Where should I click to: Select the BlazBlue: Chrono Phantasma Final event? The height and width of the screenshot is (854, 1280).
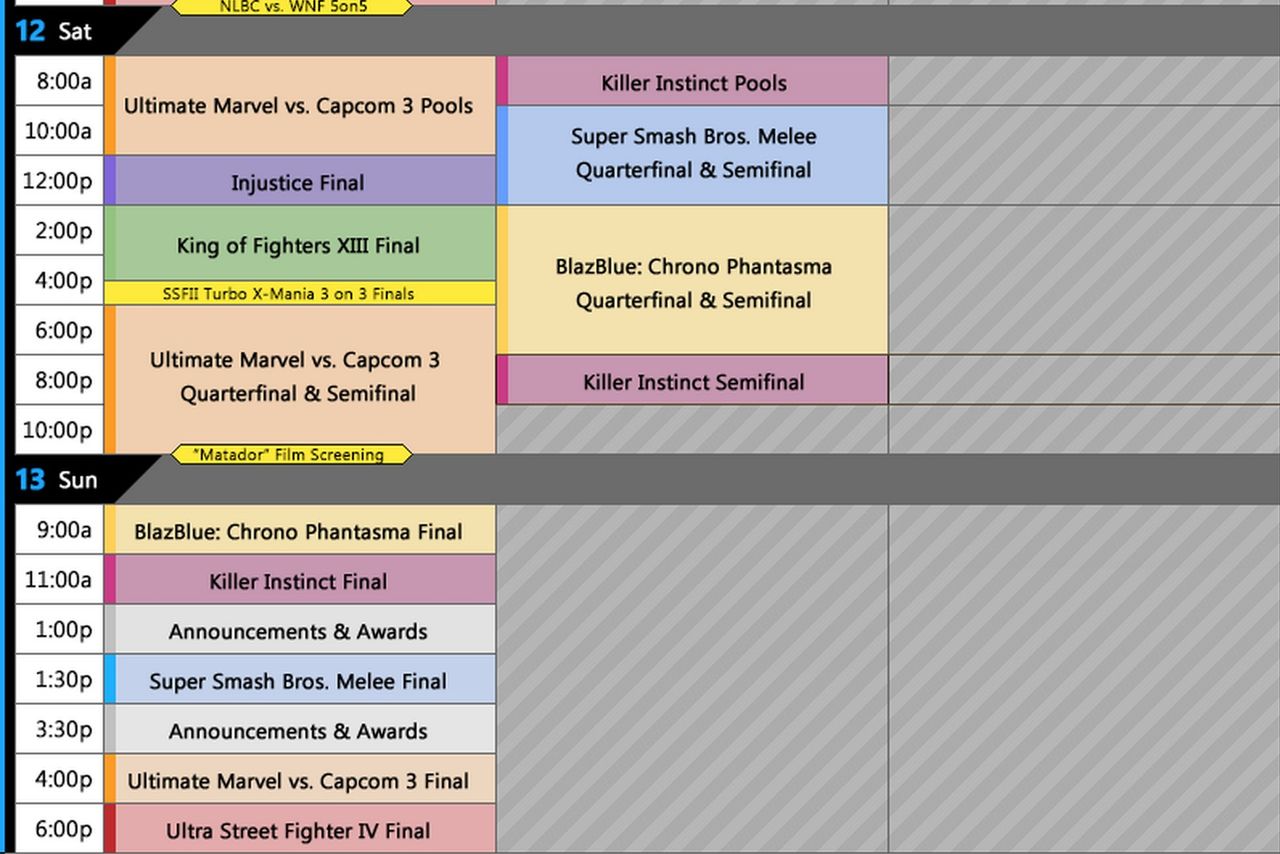(298, 531)
